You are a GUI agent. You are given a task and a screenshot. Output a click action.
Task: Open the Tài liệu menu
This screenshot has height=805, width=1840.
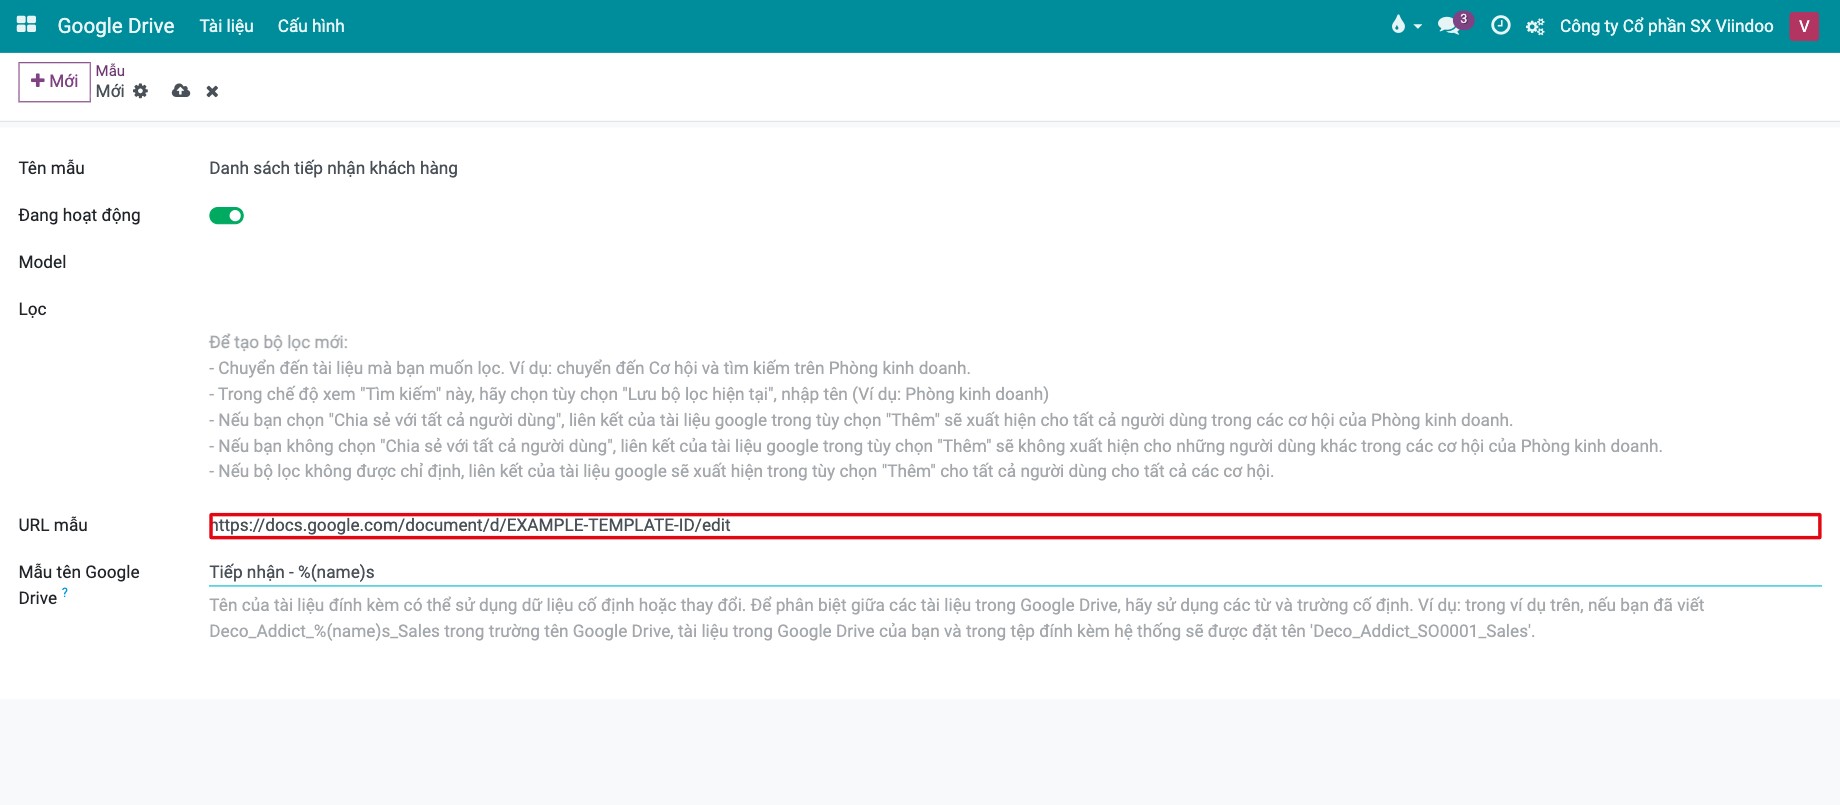pyautogui.click(x=226, y=26)
